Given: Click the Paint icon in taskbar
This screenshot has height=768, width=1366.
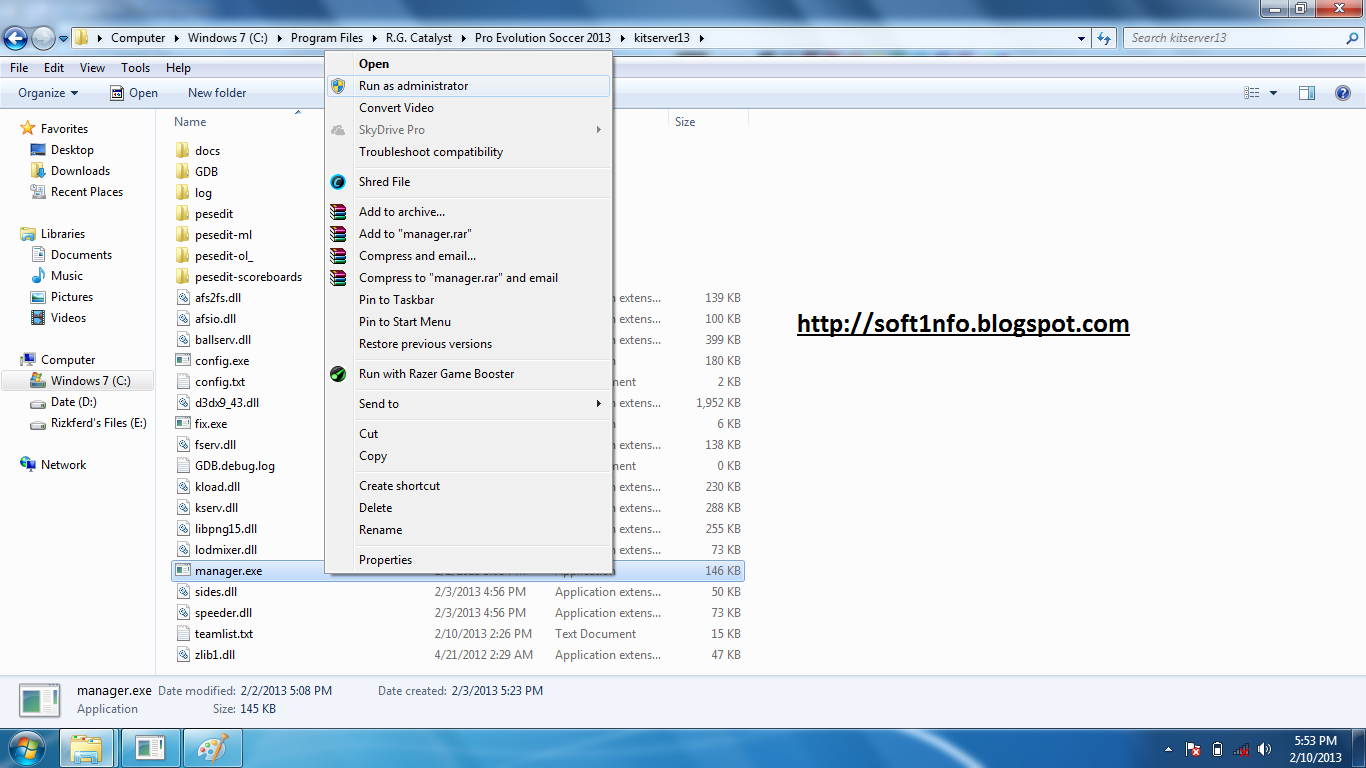Looking at the screenshot, I should pos(212,748).
